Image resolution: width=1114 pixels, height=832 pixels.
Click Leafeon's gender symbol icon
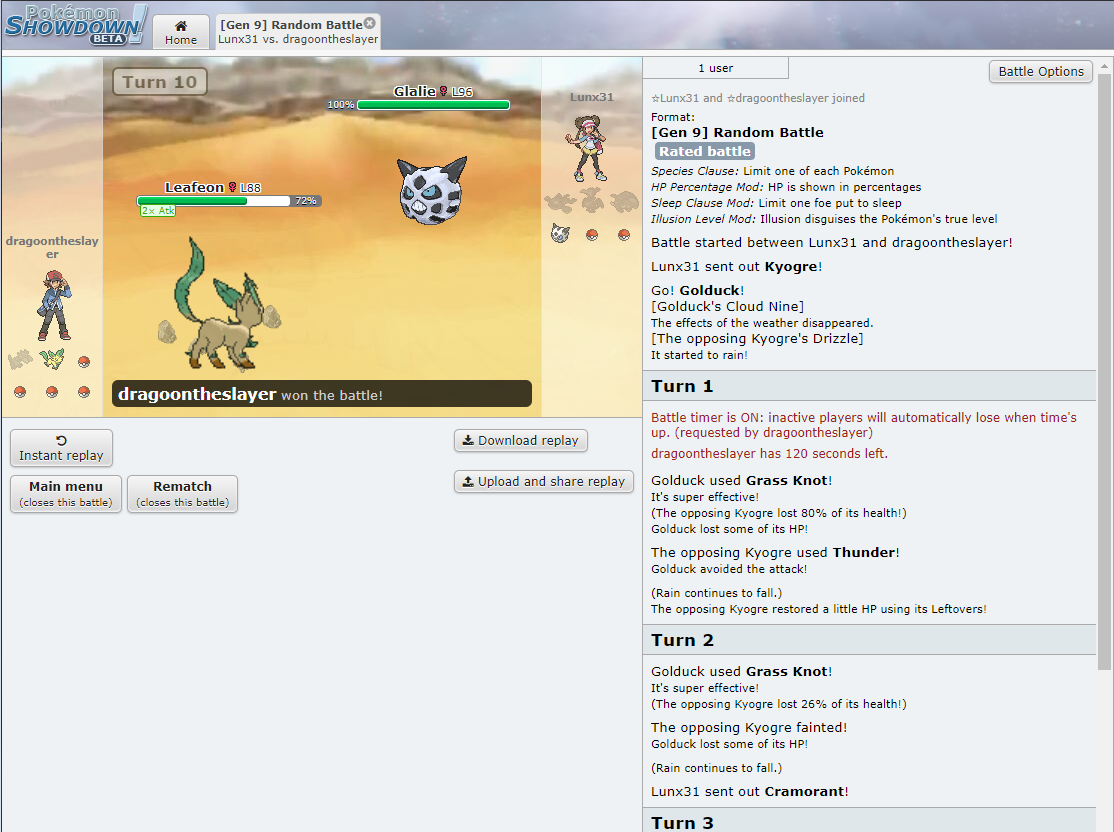click(232, 188)
